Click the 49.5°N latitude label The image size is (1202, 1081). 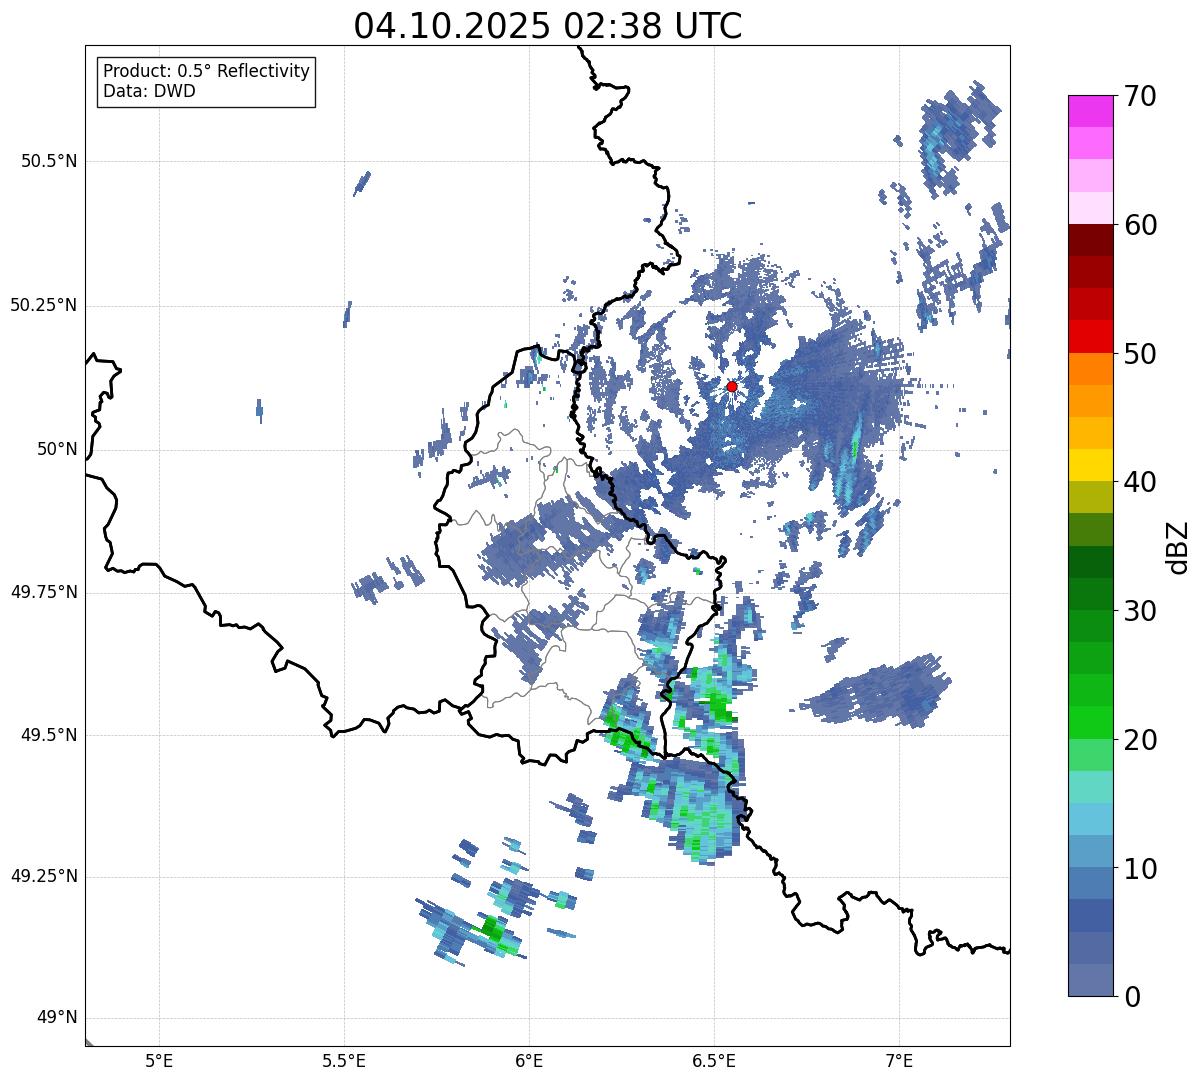click(49, 735)
